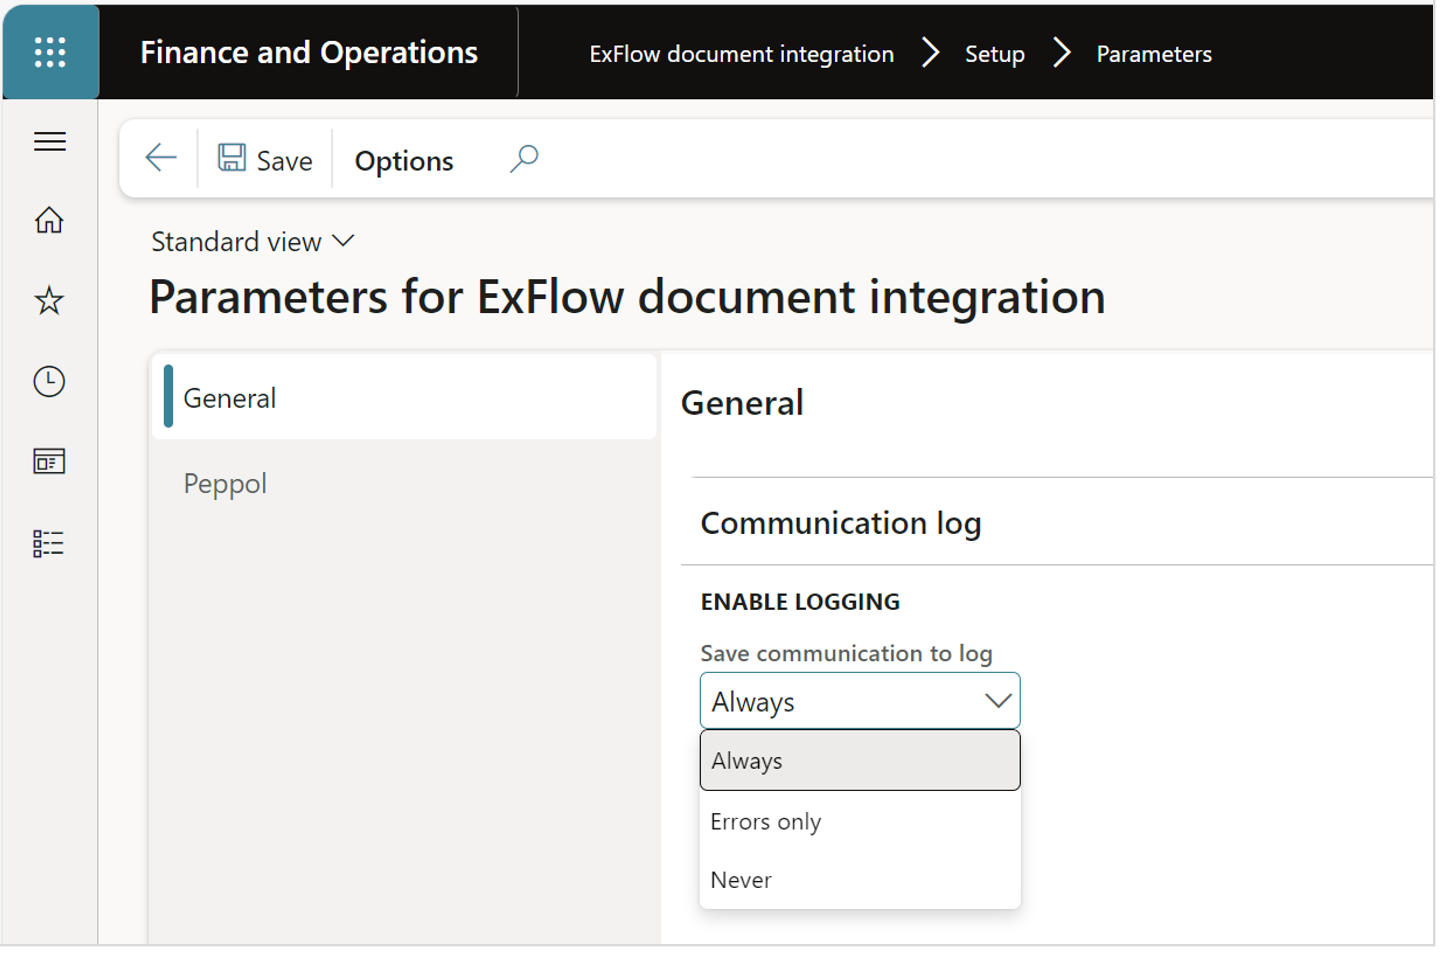Collapse the Communication log section

841,522
